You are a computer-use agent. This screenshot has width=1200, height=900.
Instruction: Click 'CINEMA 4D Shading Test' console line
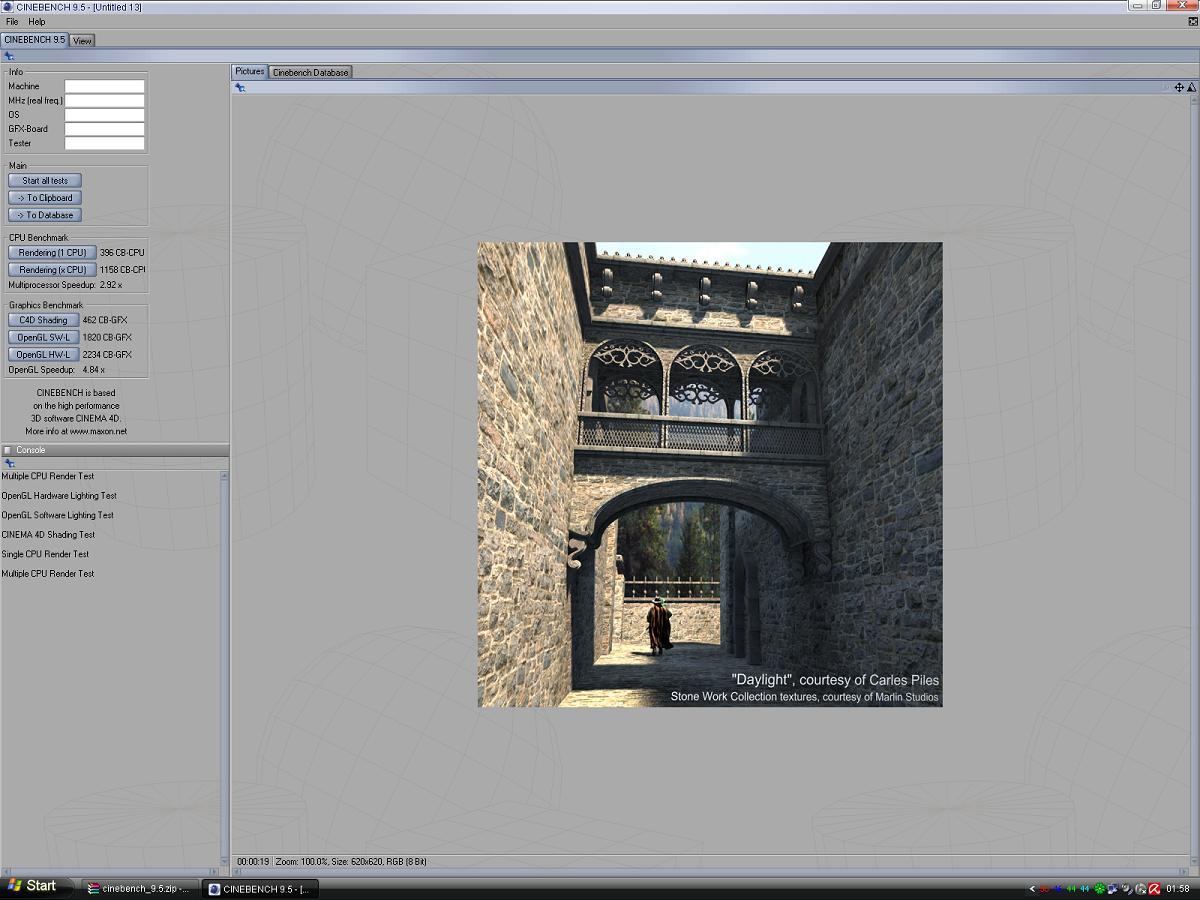(x=48, y=535)
